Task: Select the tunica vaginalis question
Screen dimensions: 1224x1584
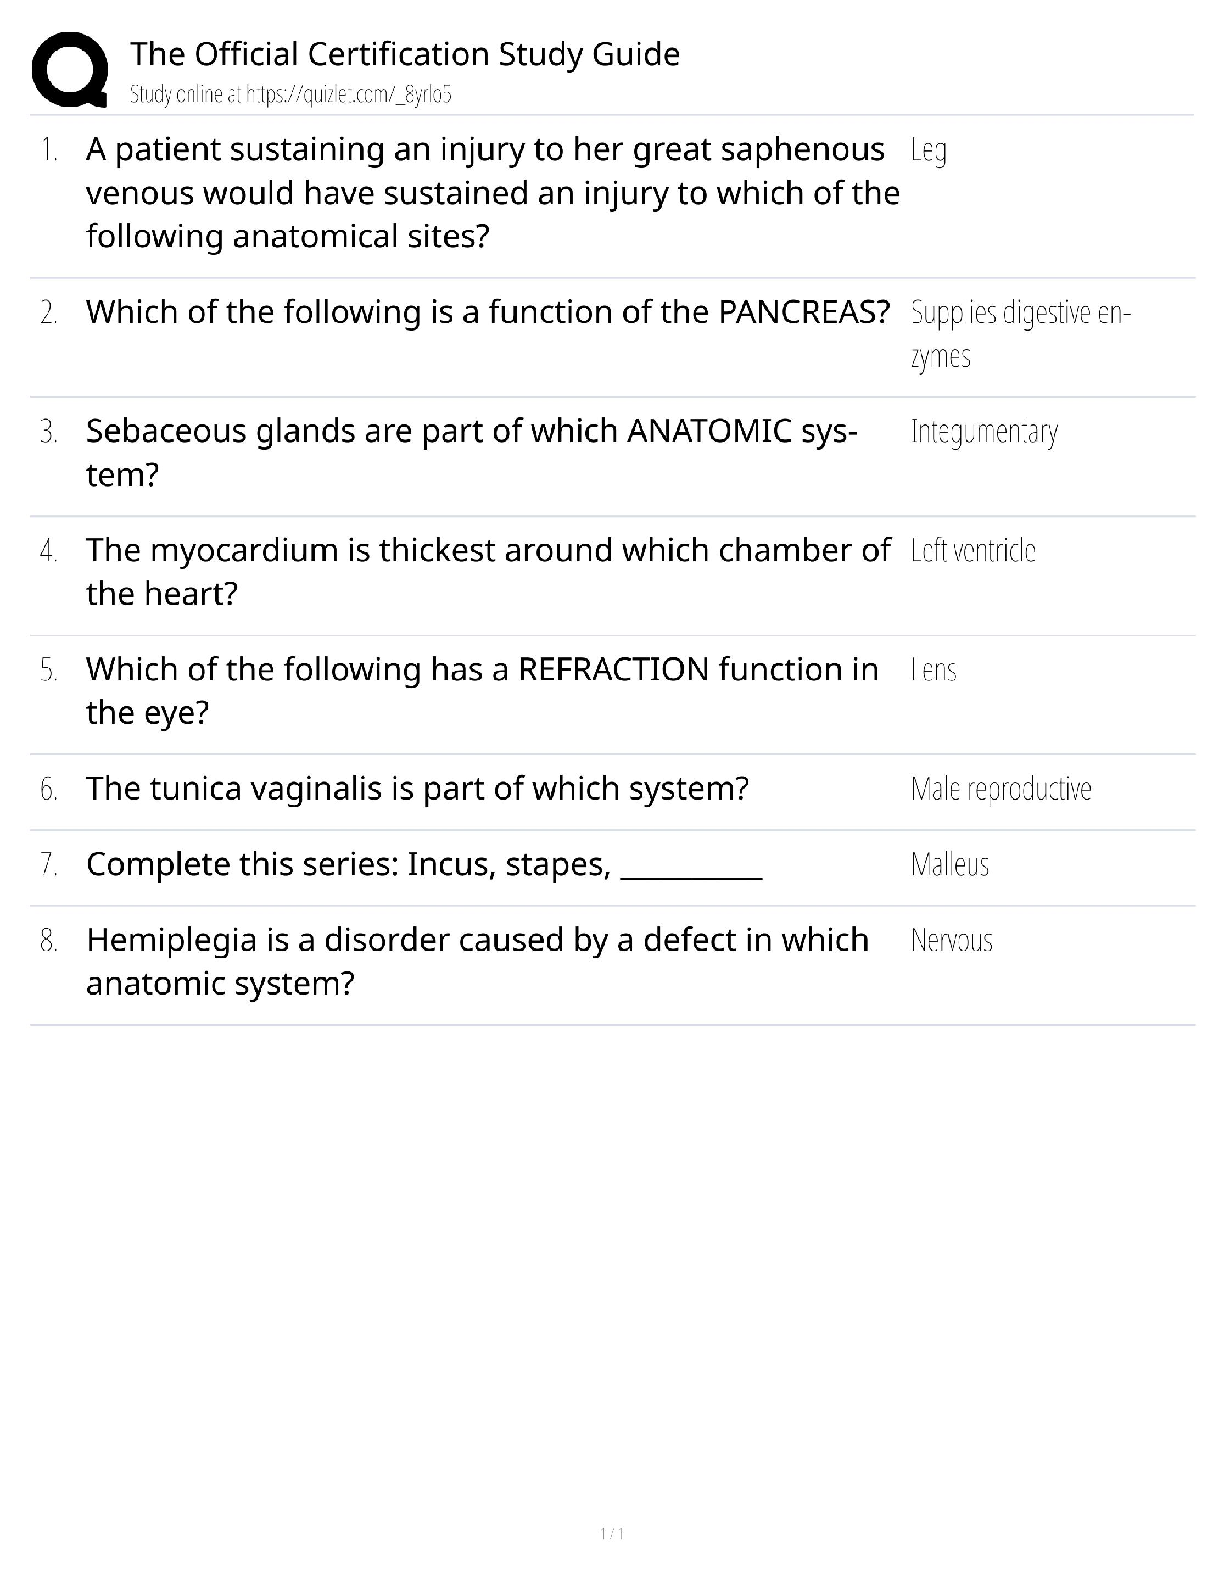Action: coord(417,789)
